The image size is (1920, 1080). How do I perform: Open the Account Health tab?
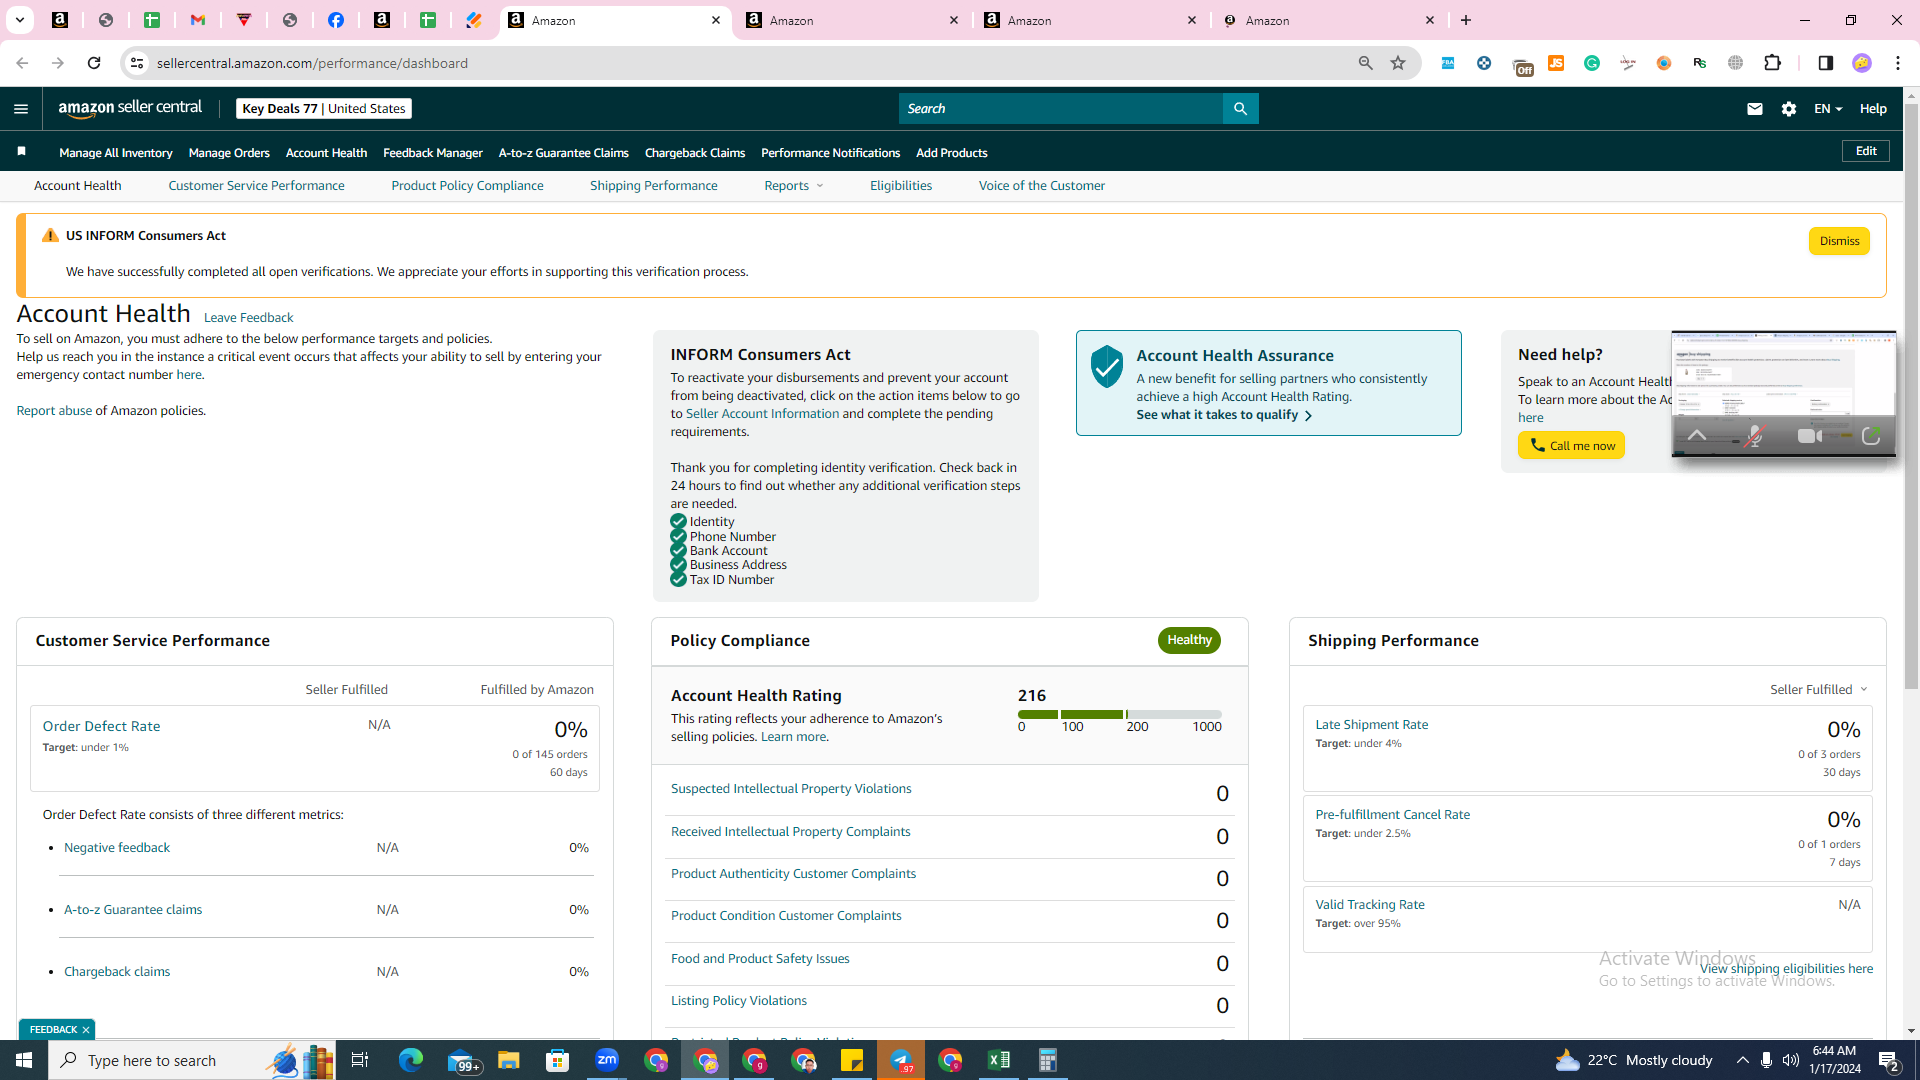point(77,186)
